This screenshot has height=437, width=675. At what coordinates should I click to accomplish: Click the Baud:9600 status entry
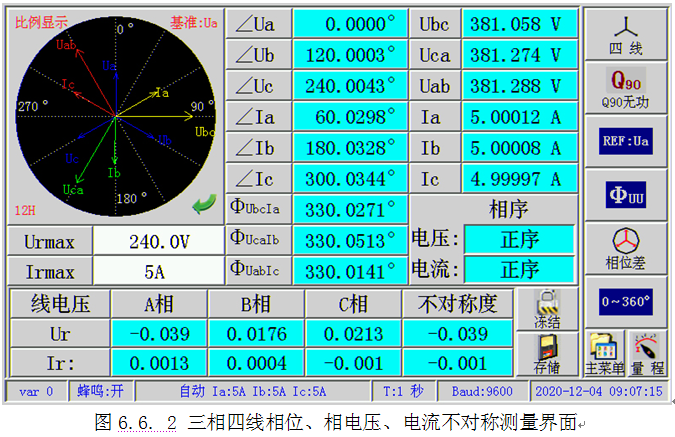pyautogui.click(x=482, y=391)
